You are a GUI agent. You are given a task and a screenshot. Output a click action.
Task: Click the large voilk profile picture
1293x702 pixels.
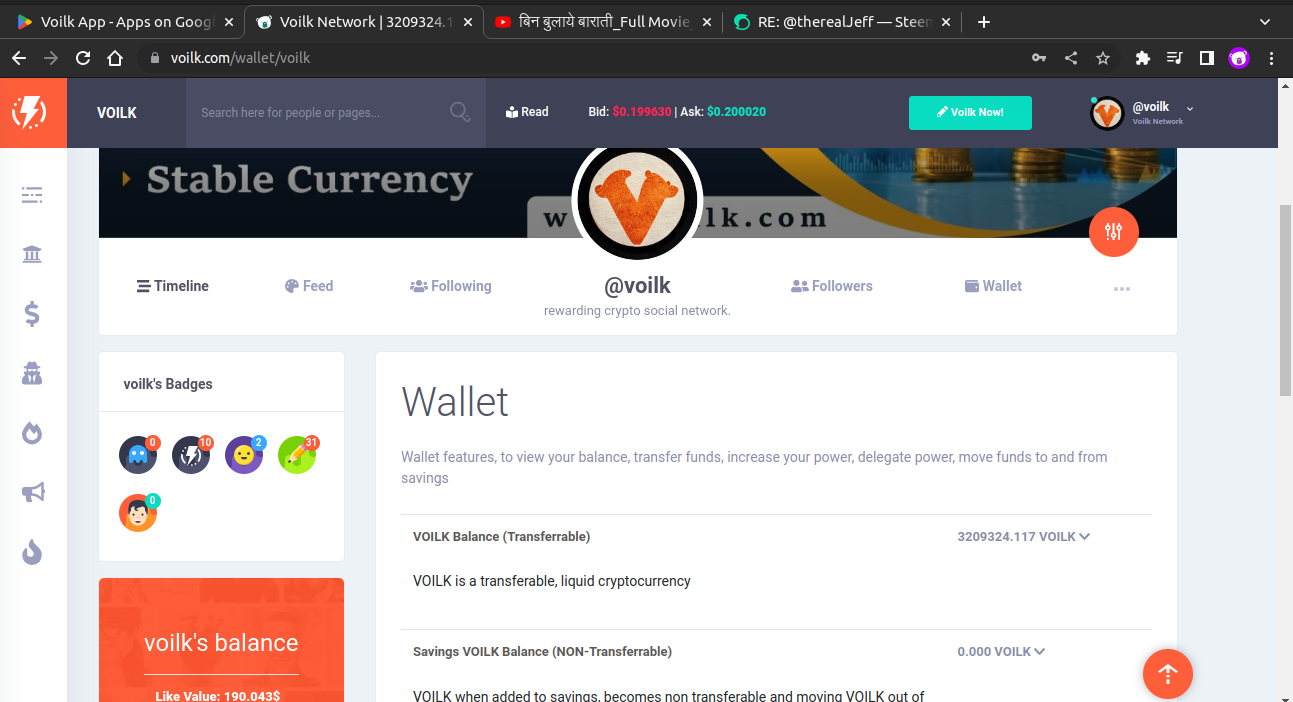(x=637, y=200)
